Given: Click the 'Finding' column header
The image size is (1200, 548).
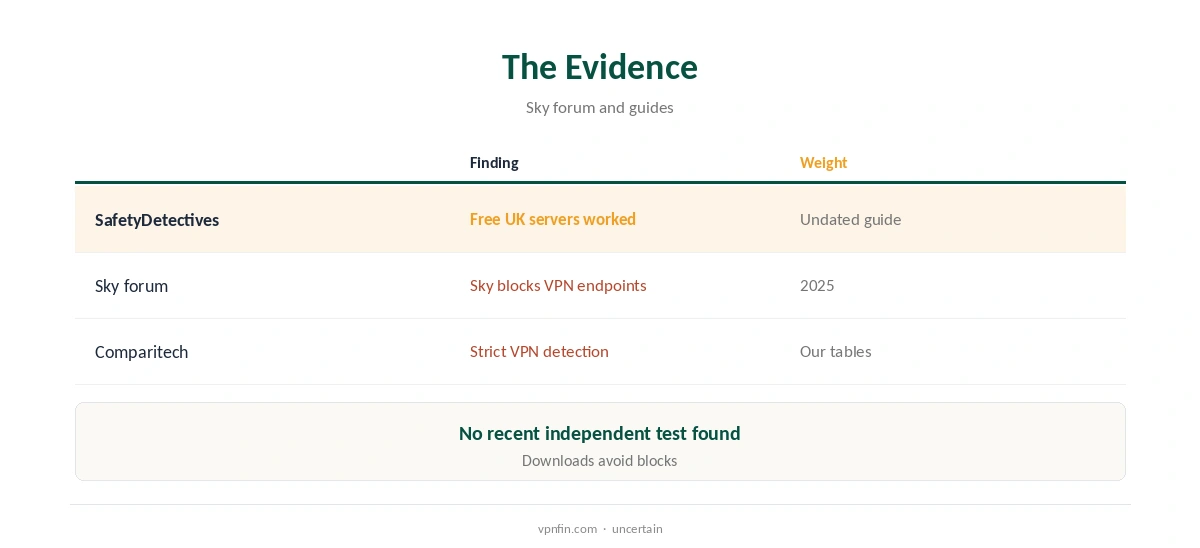Looking at the screenshot, I should 494,163.
